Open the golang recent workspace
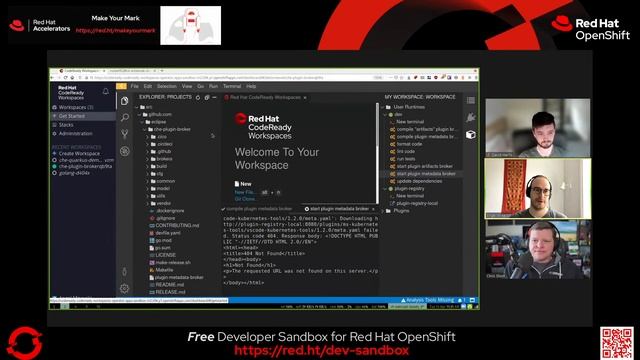The image size is (640, 360). 74,173
